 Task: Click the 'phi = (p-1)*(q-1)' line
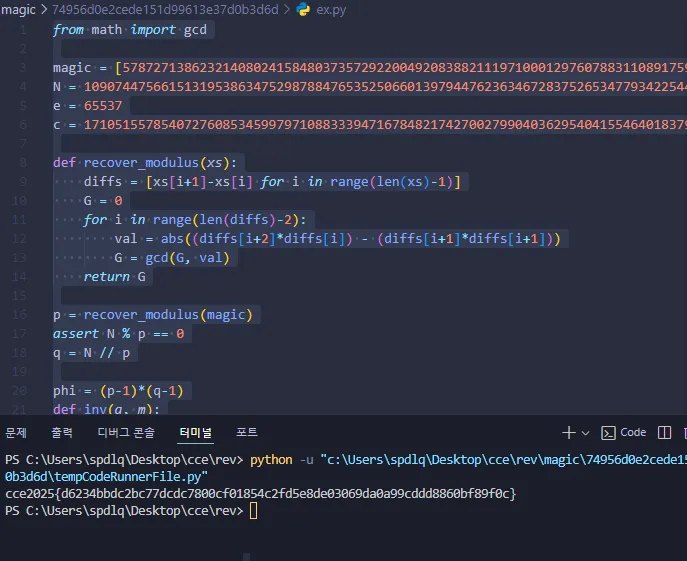(118, 391)
